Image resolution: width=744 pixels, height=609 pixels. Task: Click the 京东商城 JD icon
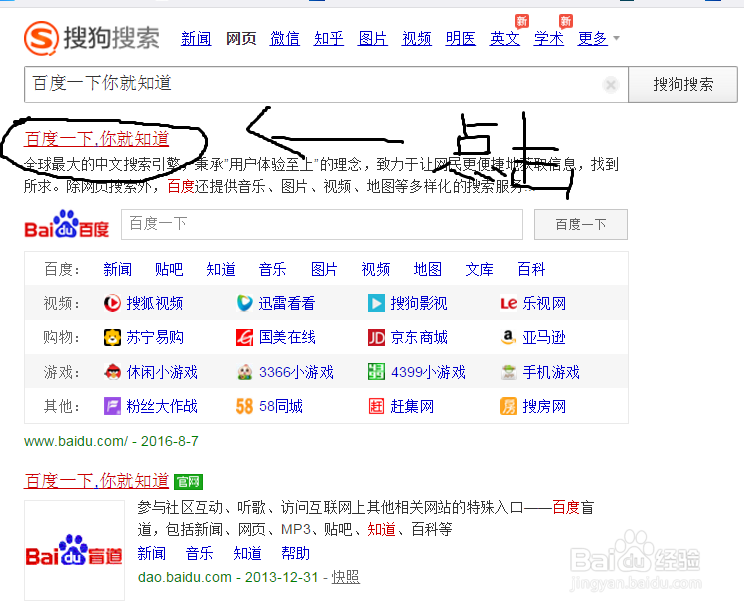click(x=376, y=337)
